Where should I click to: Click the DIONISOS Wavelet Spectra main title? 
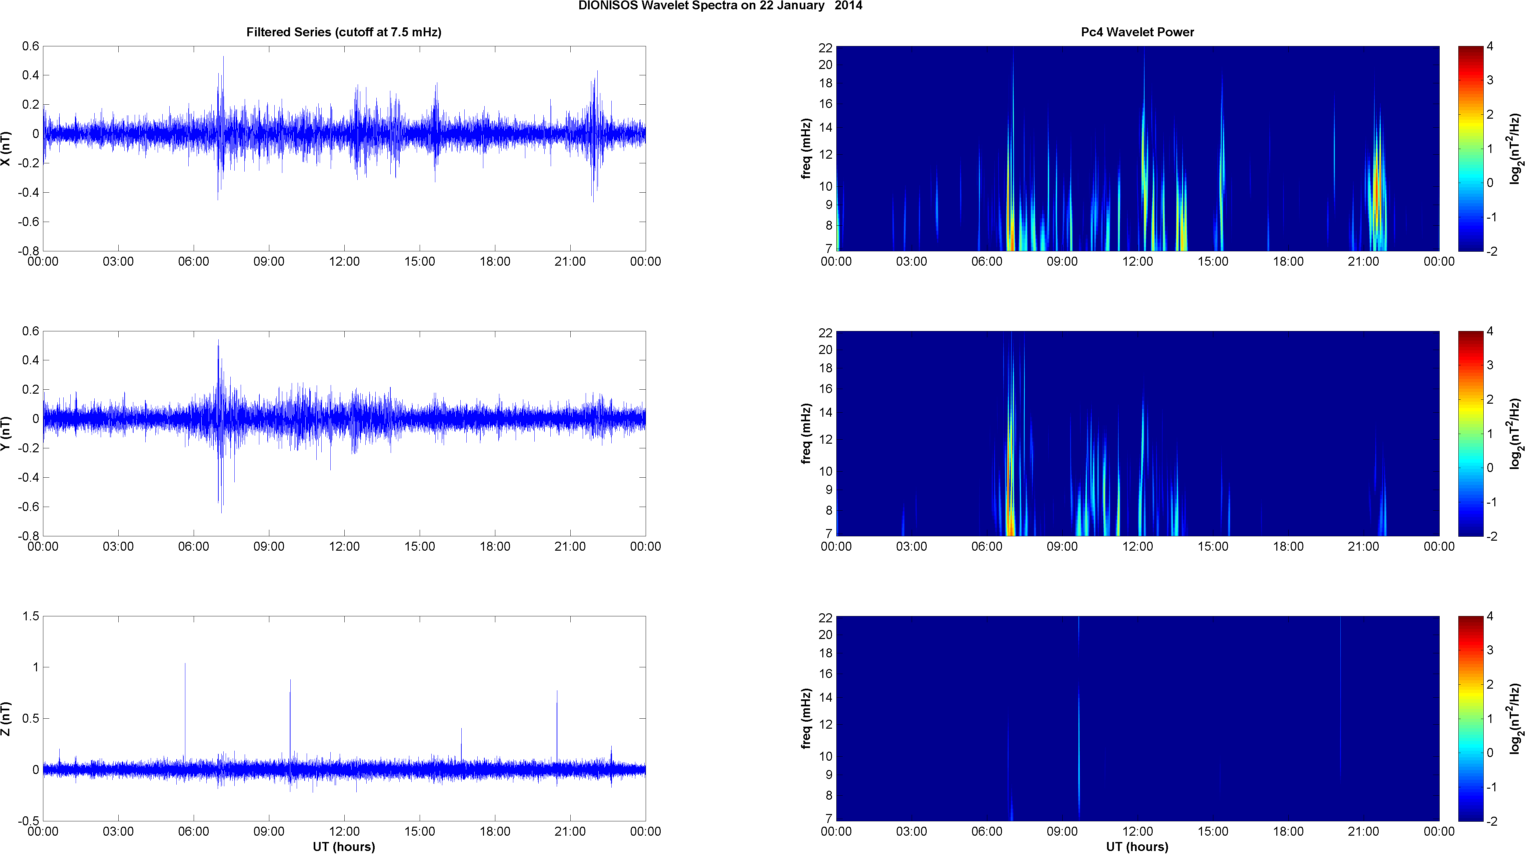(720, 6)
